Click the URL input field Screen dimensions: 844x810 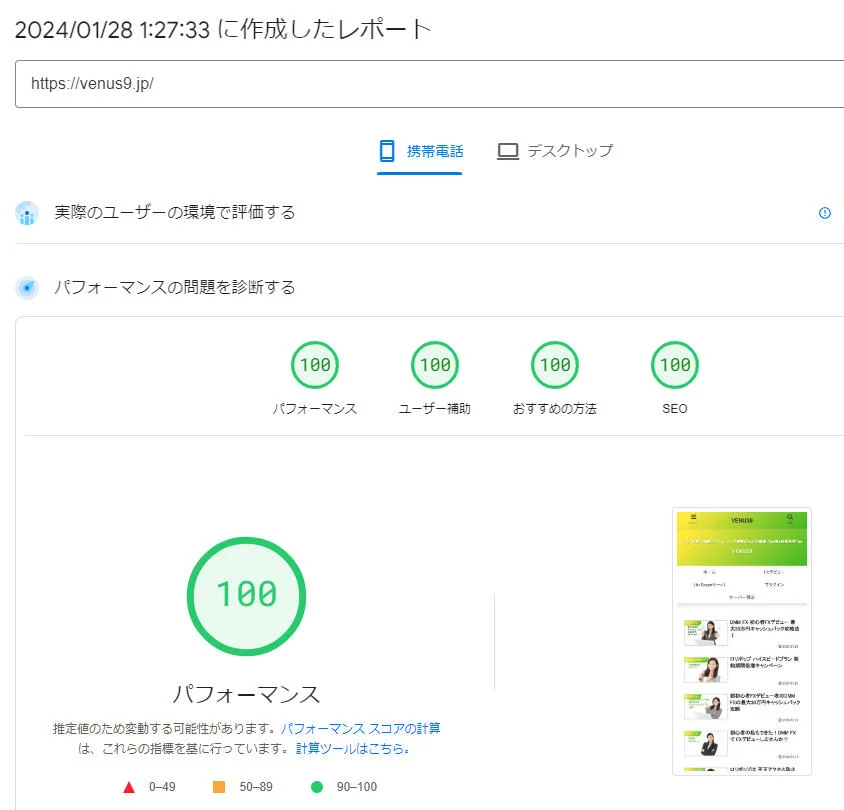pos(430,84)
